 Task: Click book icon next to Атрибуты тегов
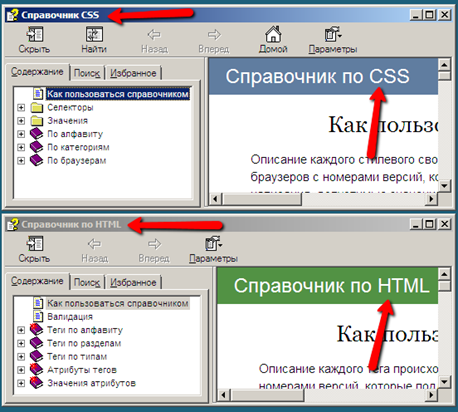coord(37,369)
